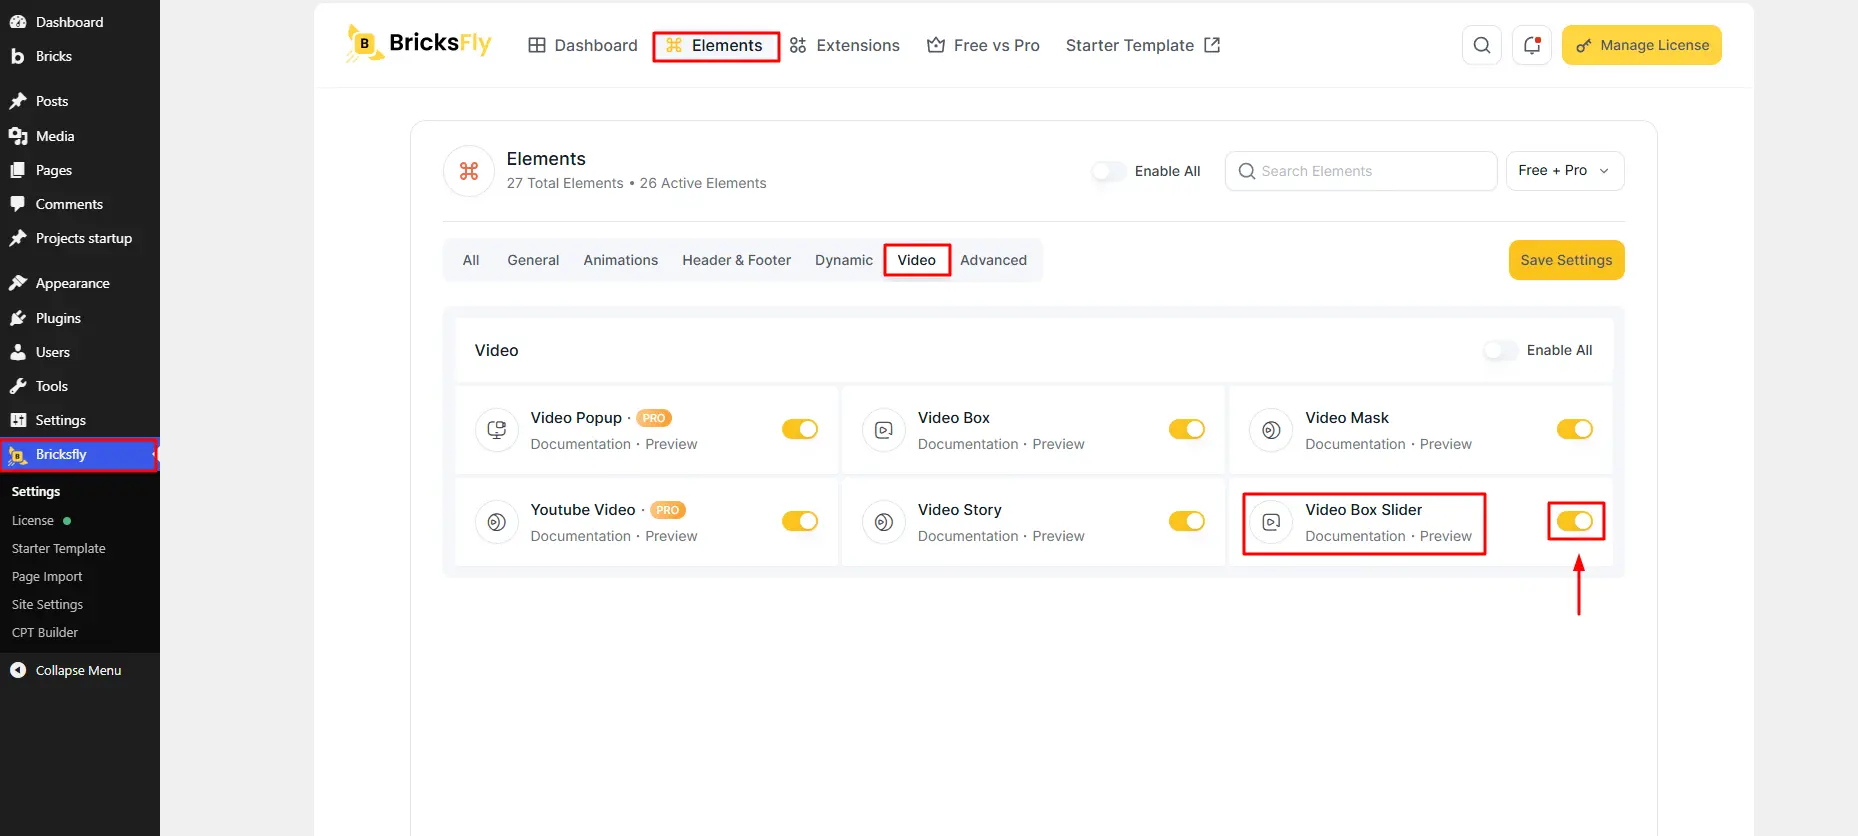Disable the Video Box Slider switch
This screenshot has width=1858, height=836.
(1575, 521)
